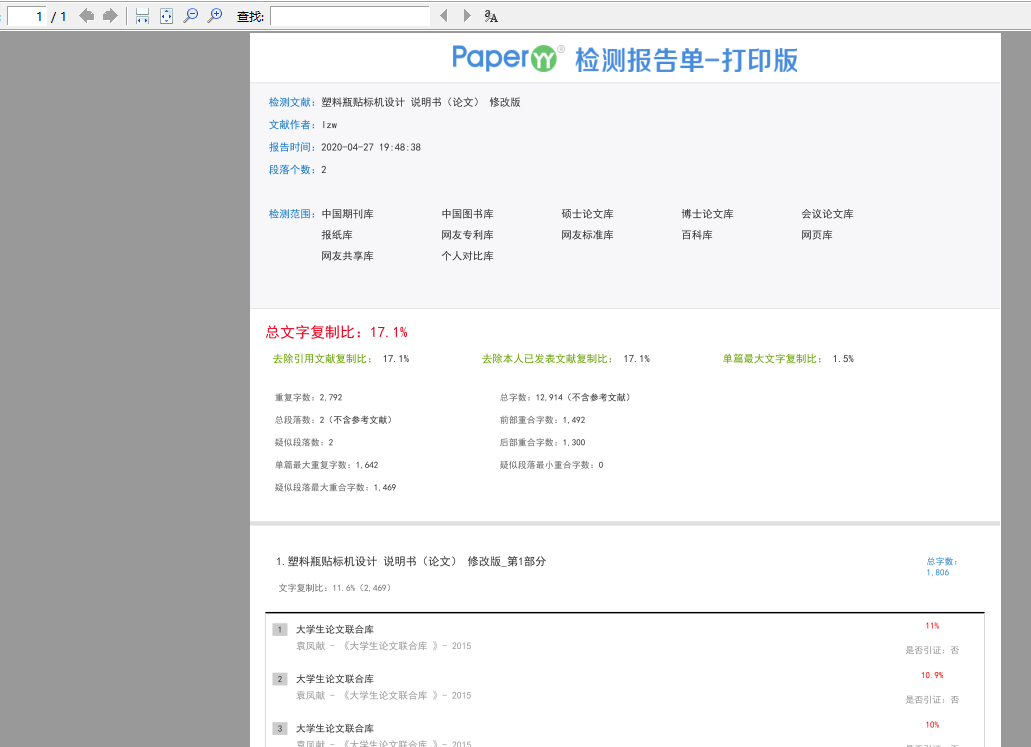1031x747 pixels.
Task: Zoom out with the minus magnifier
Action: pos(191,16)
